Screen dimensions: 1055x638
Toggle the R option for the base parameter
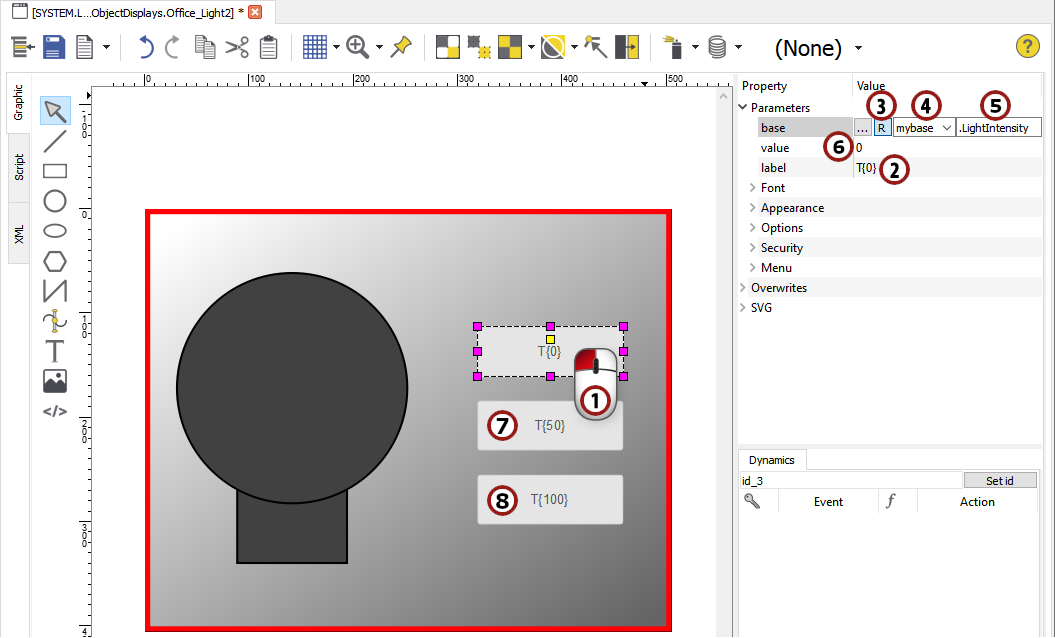click(881, 127)
